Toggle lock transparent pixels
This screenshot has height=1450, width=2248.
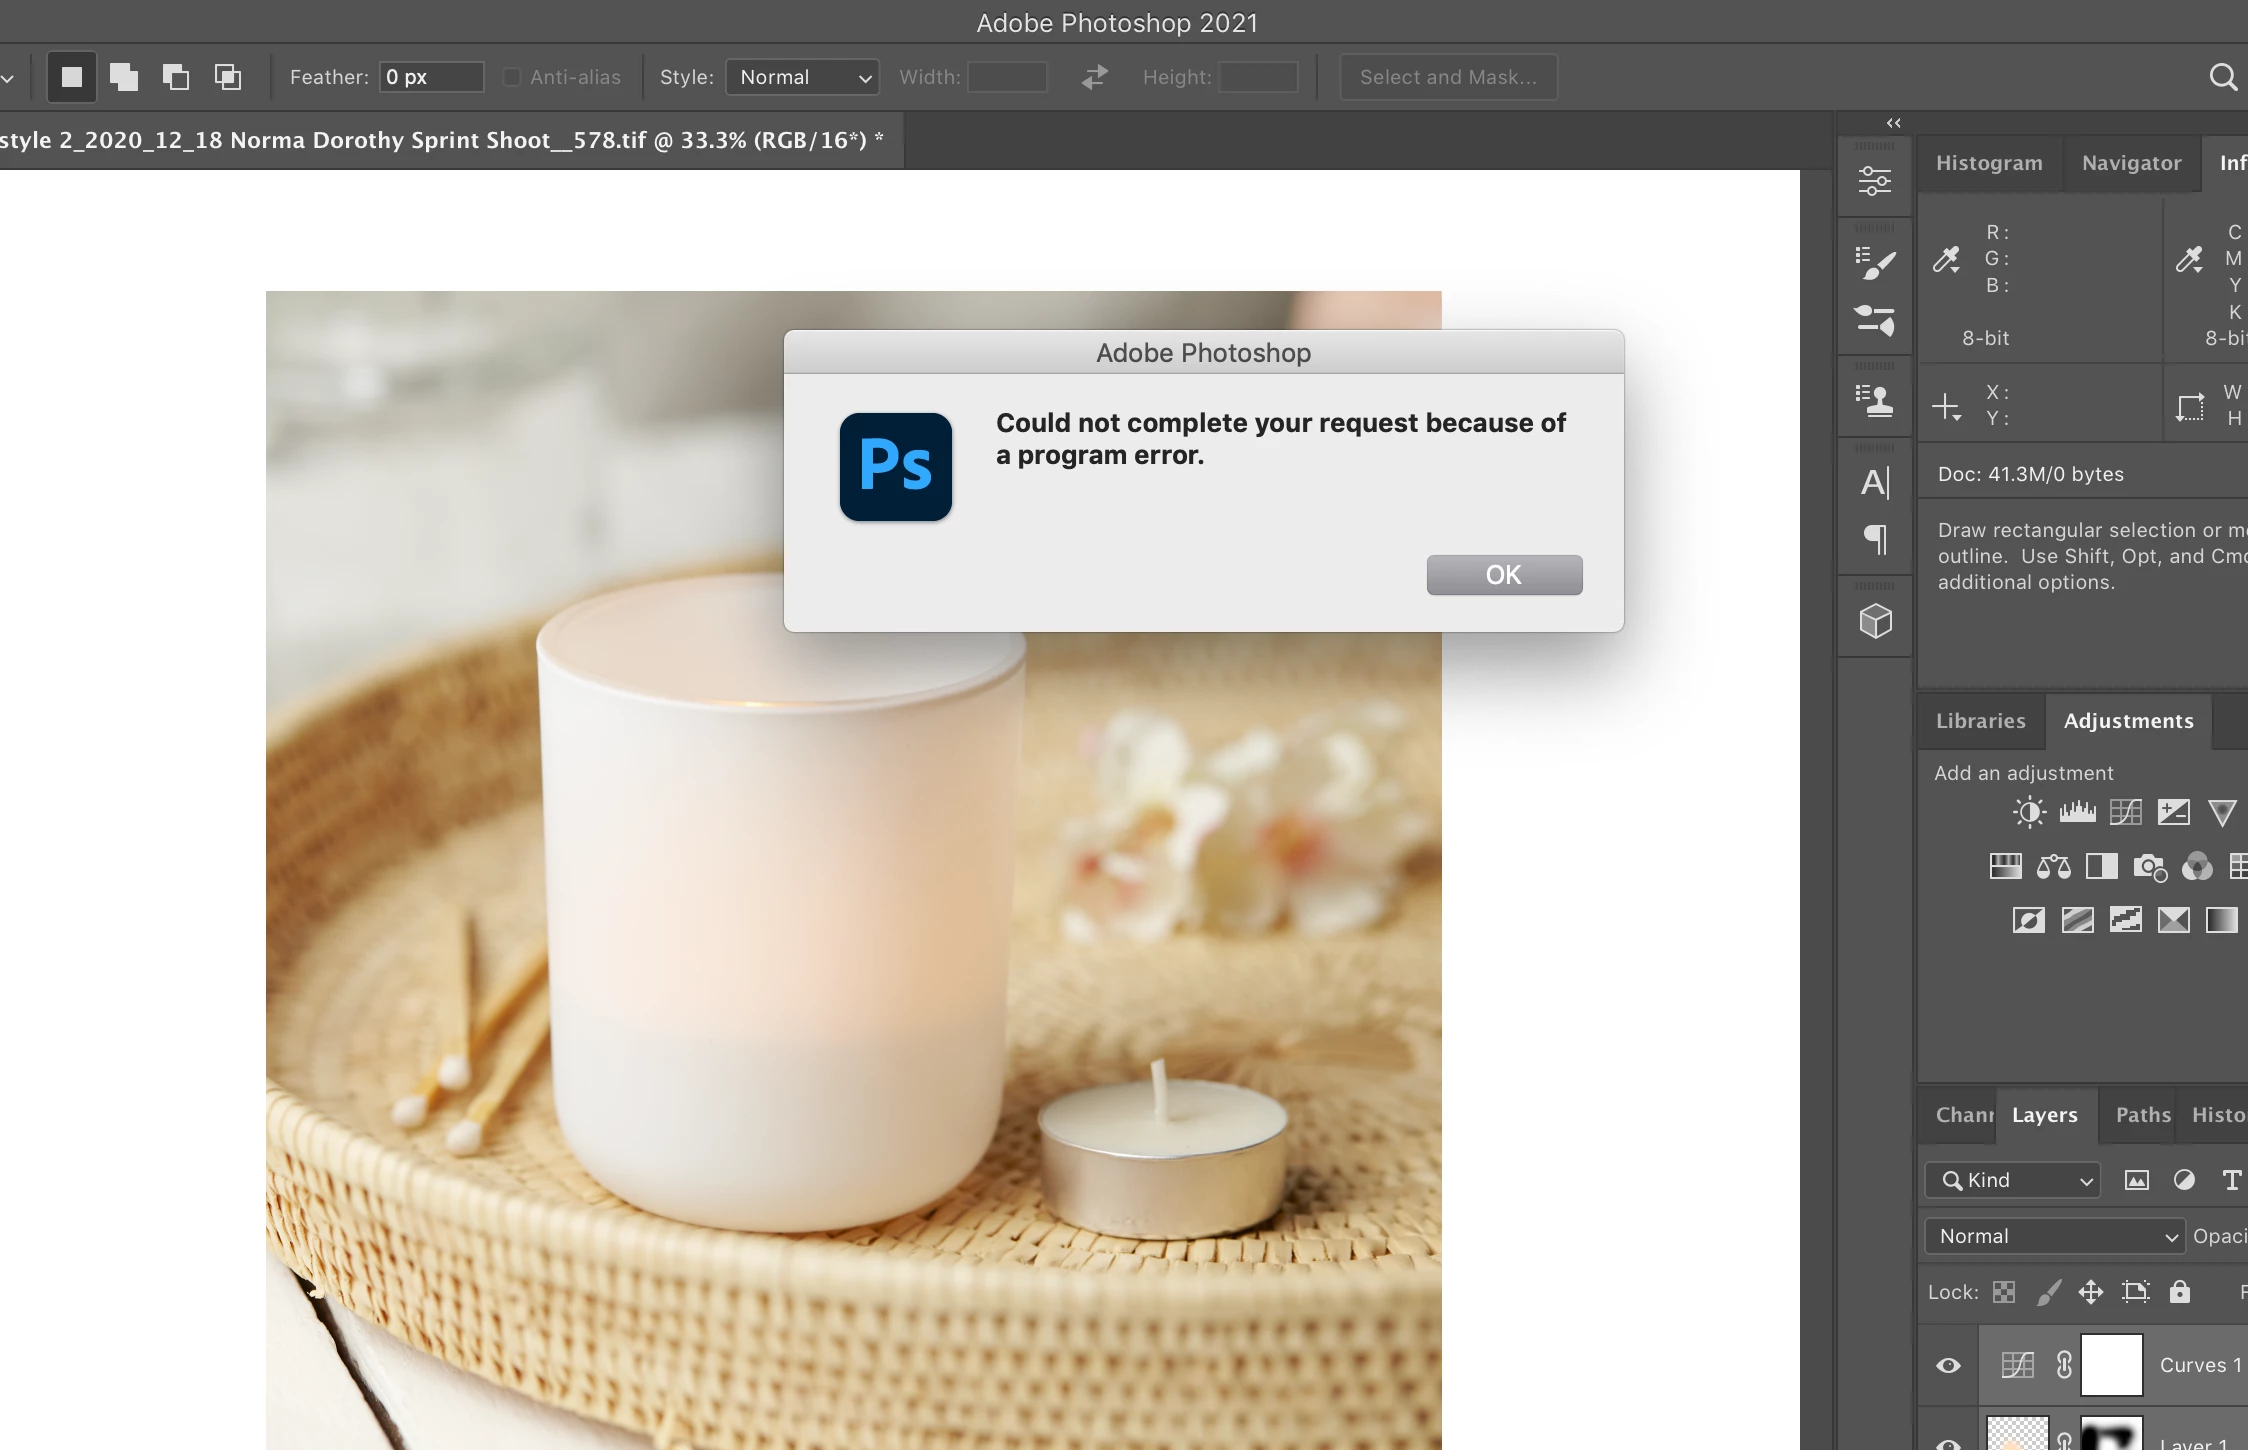(x=2004, y=1292)
